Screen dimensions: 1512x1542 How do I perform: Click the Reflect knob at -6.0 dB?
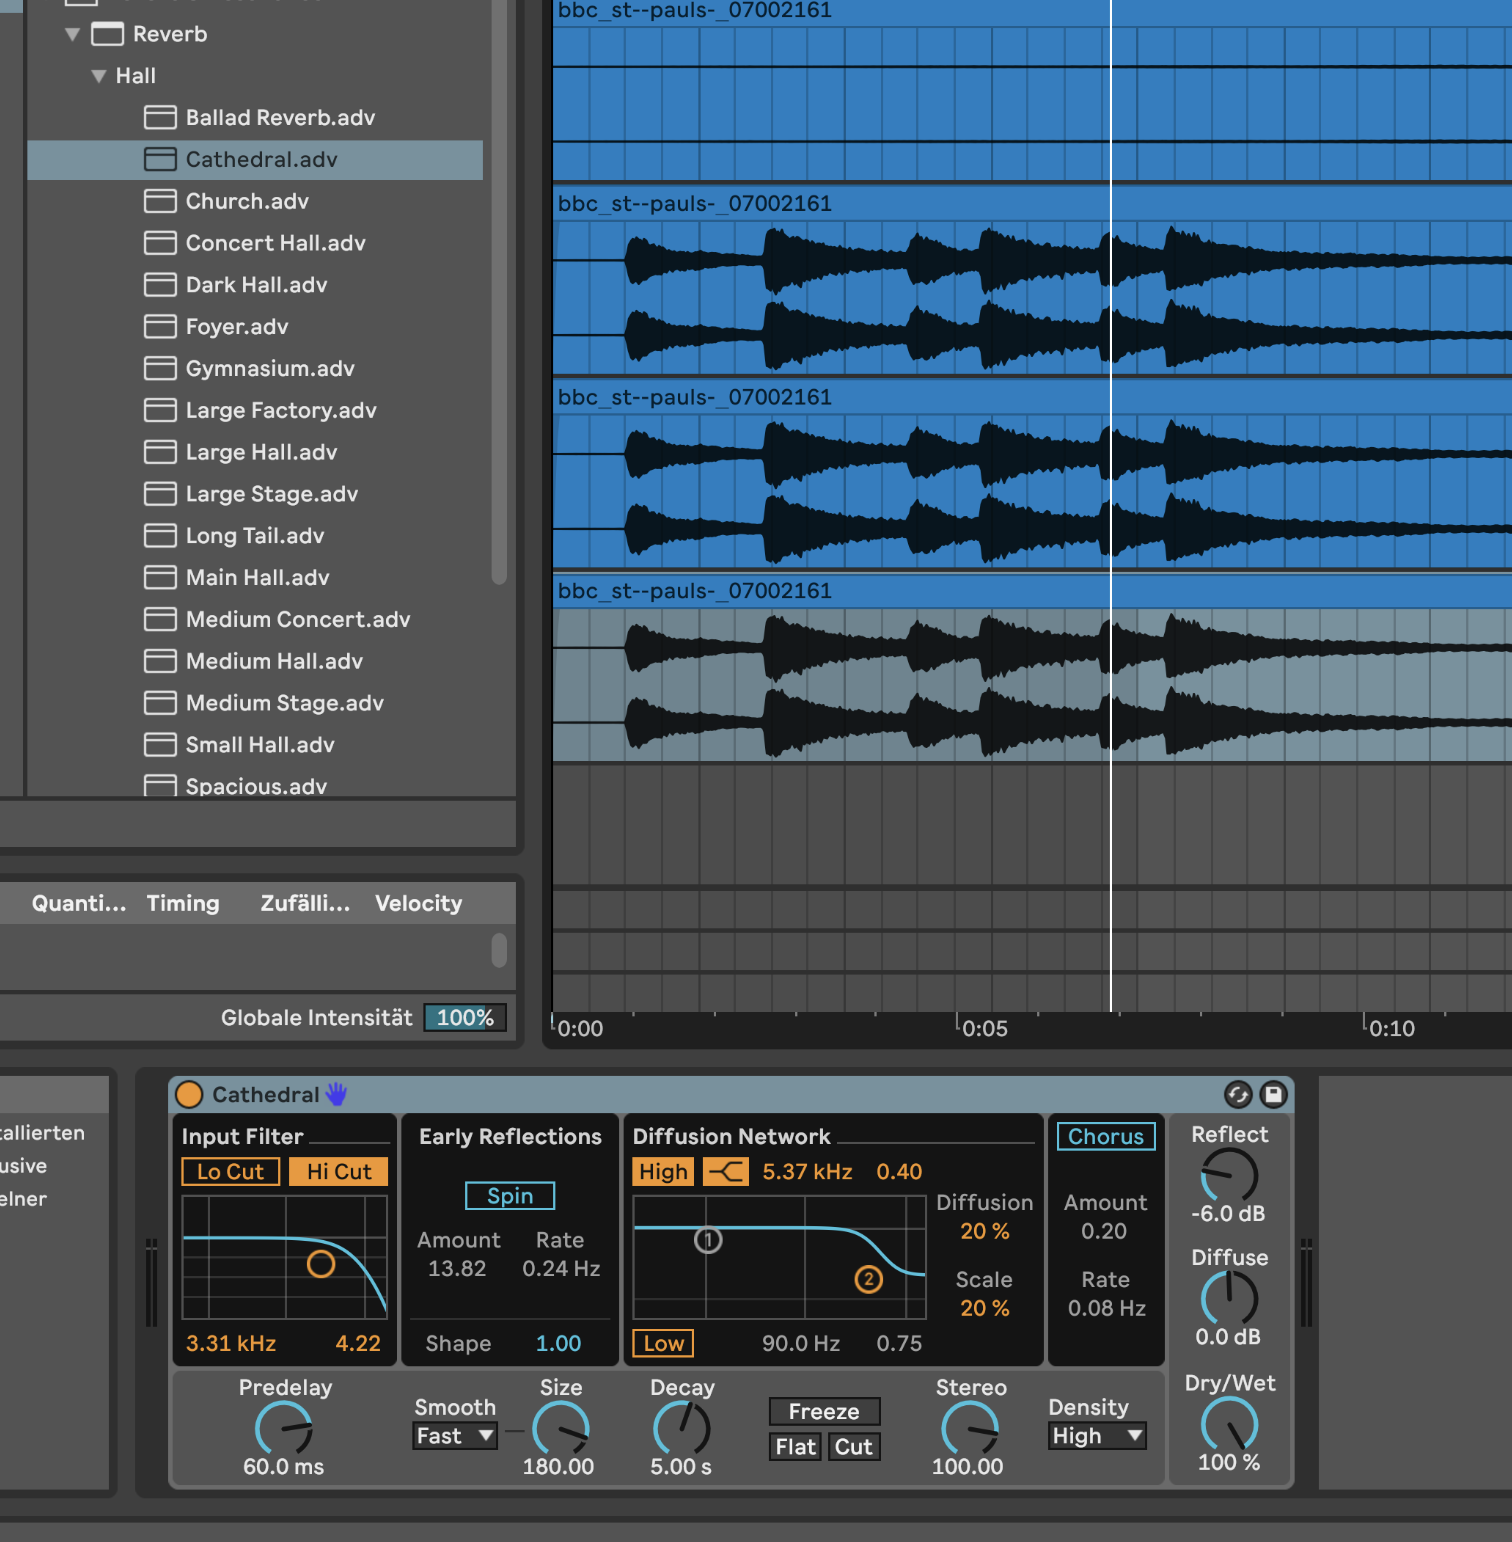coord(1229,1175)
